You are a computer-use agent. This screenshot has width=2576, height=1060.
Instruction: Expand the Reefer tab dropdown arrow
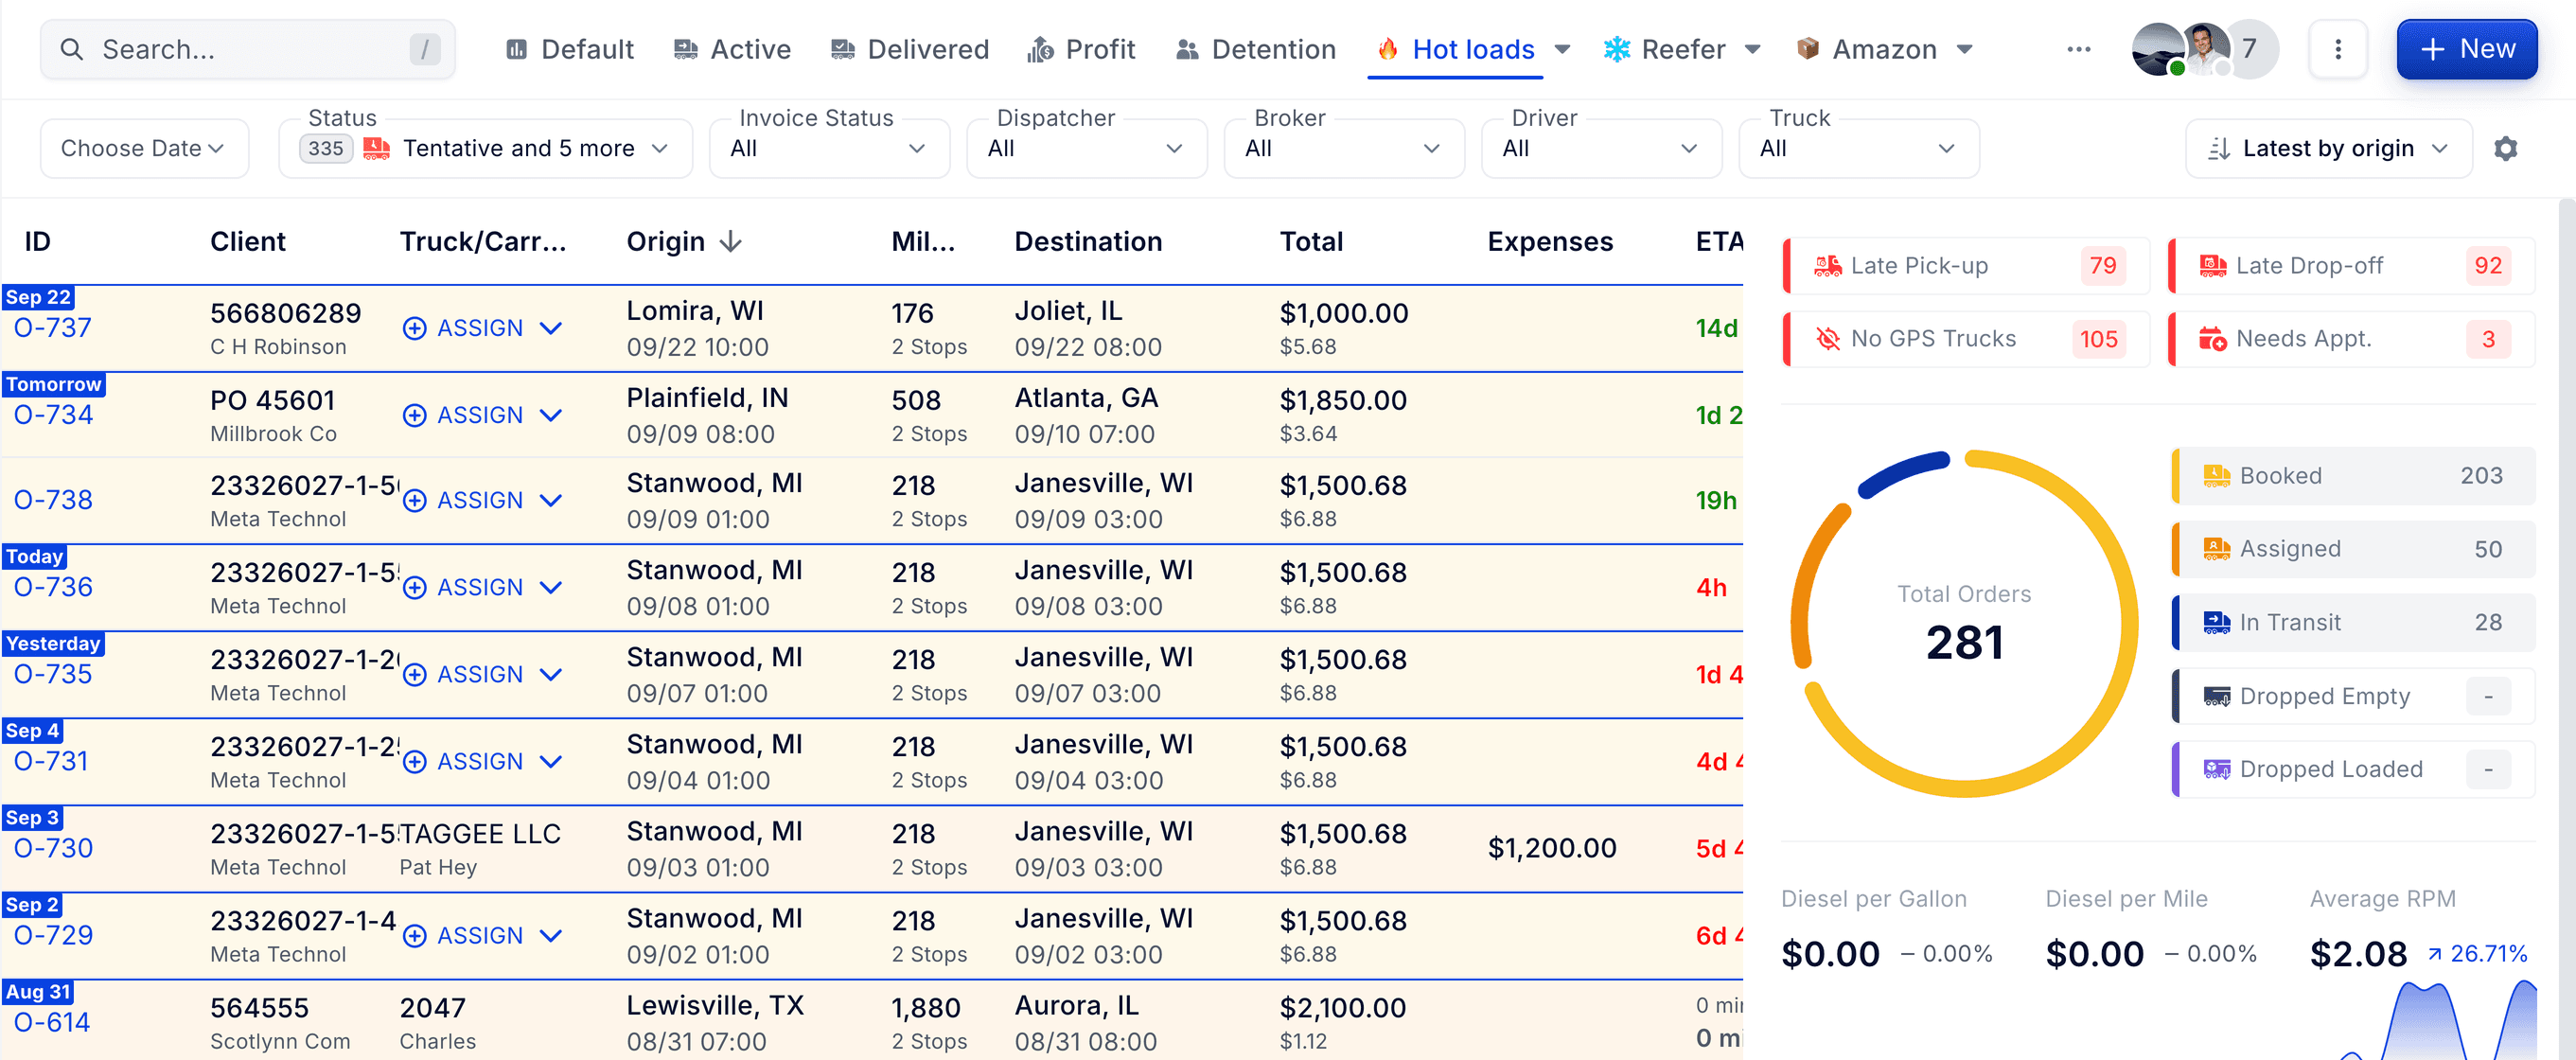(x=1752, y=49)
